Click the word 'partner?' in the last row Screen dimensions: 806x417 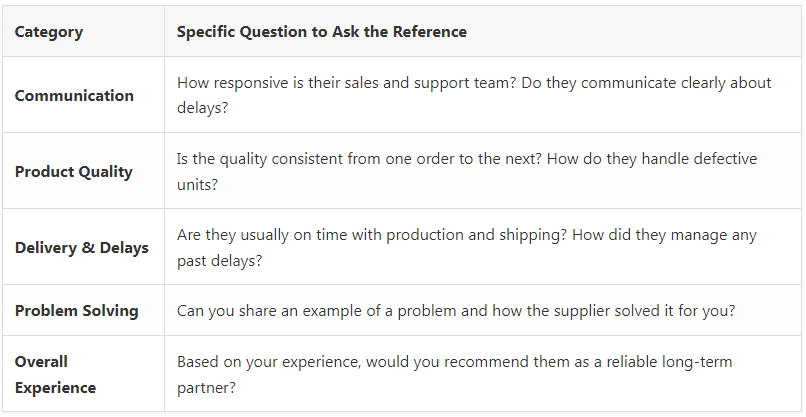point(207,387)
